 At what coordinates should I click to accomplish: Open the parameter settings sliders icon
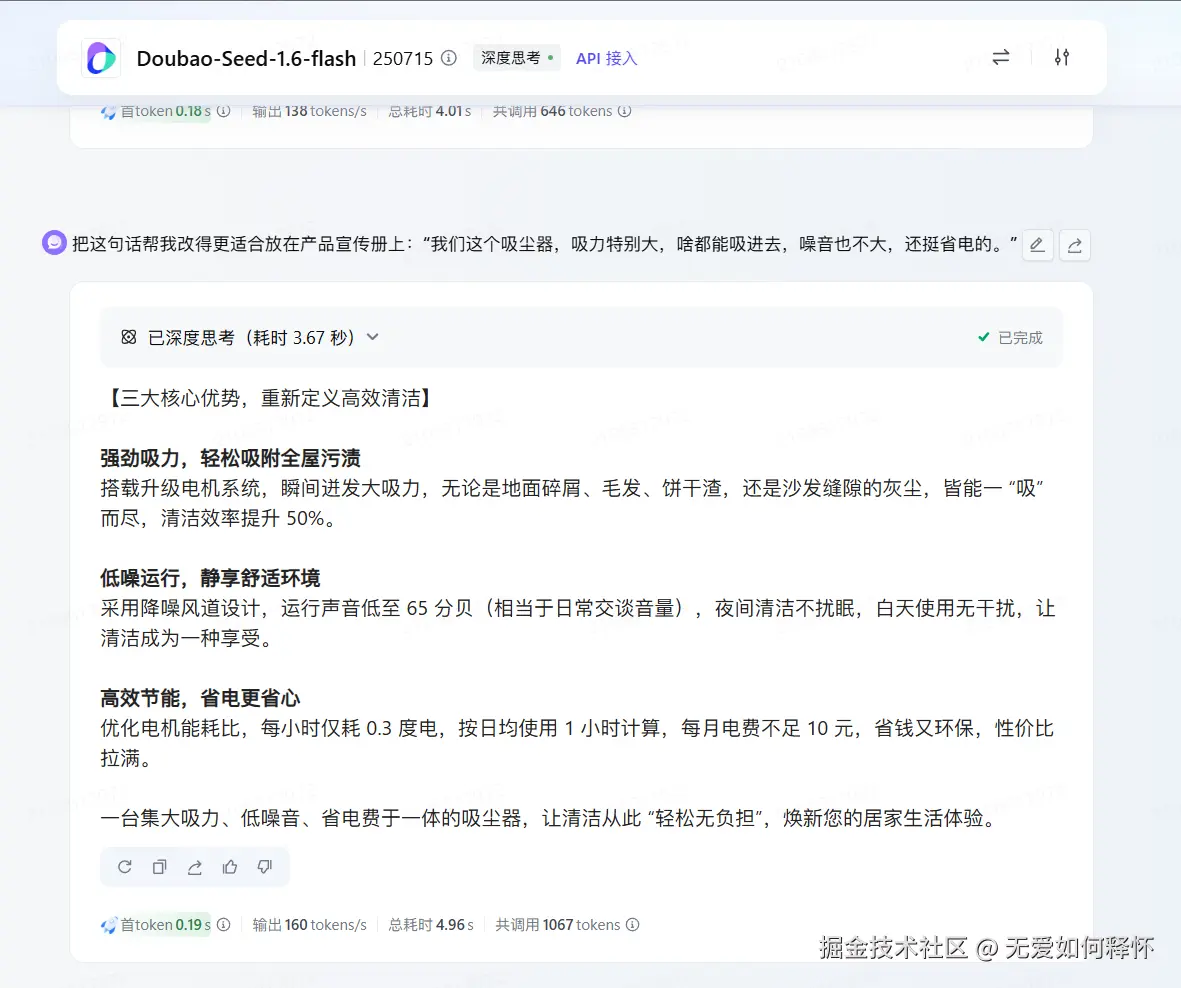click(x=1062, y=57)
